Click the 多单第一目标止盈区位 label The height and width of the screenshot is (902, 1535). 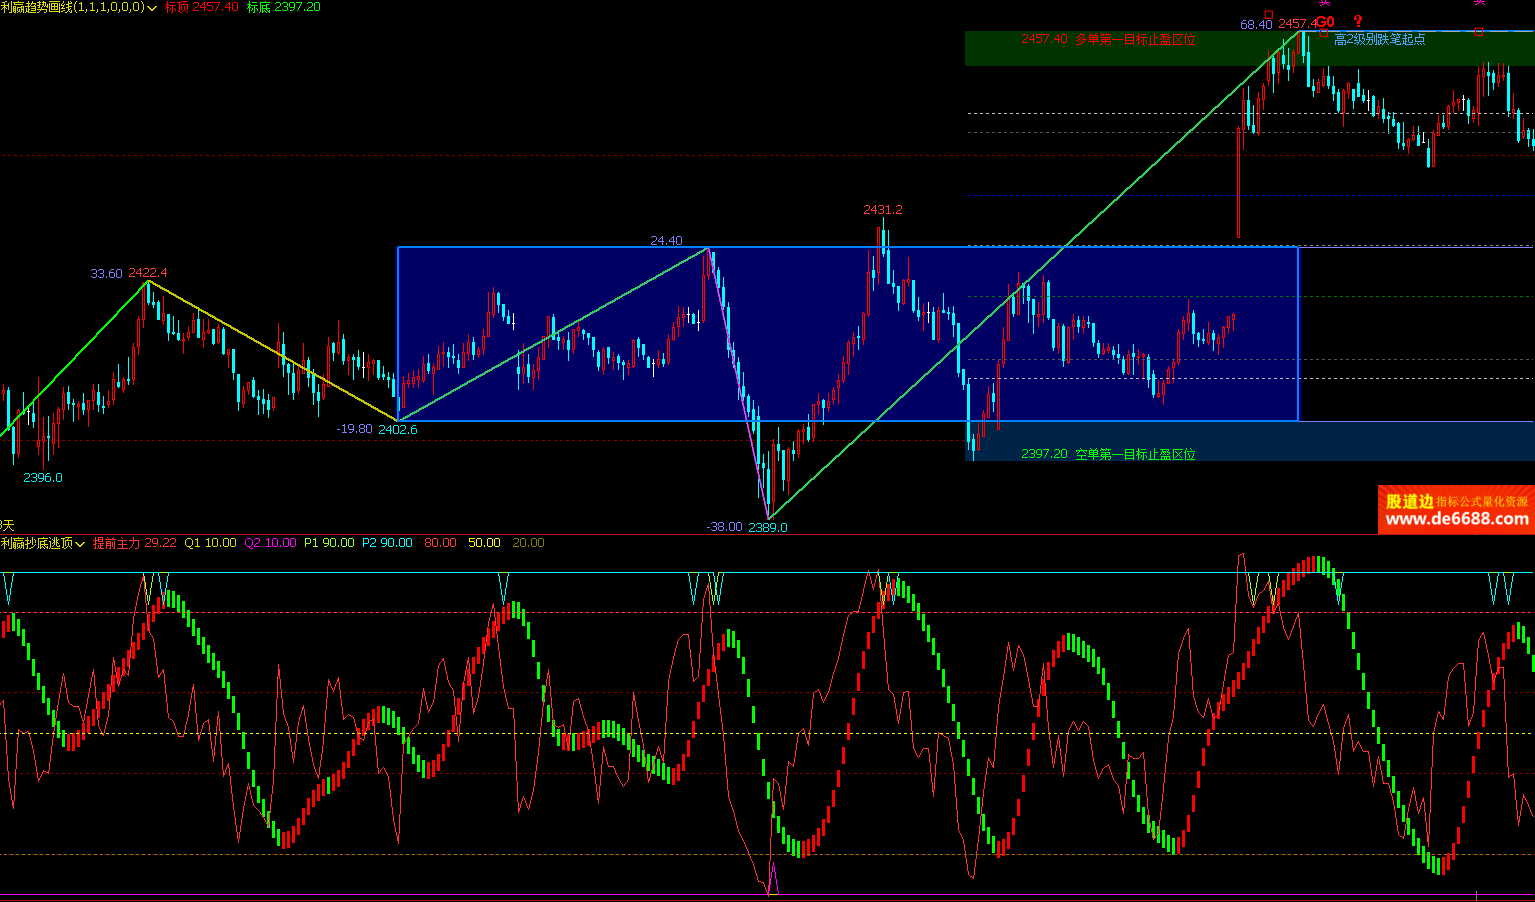pos(1135,40)
